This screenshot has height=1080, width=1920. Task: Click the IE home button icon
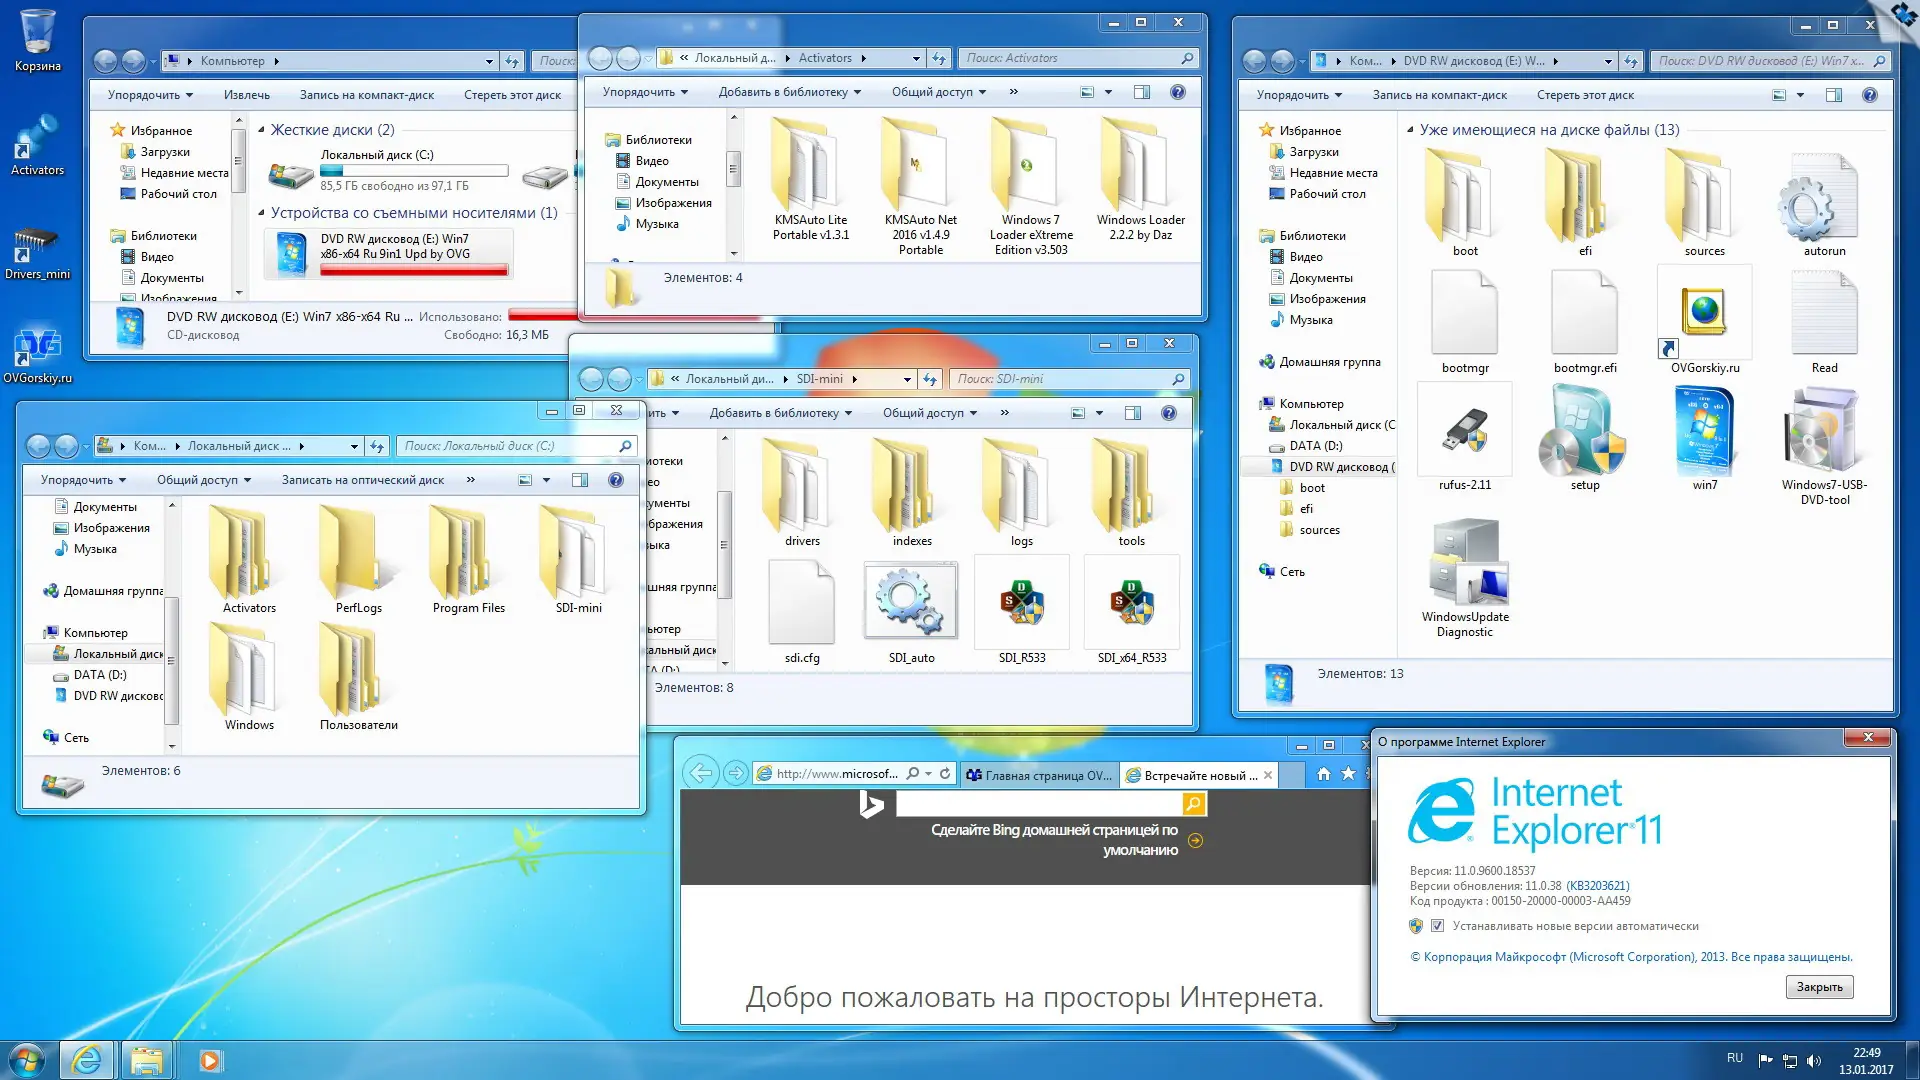1323,774
